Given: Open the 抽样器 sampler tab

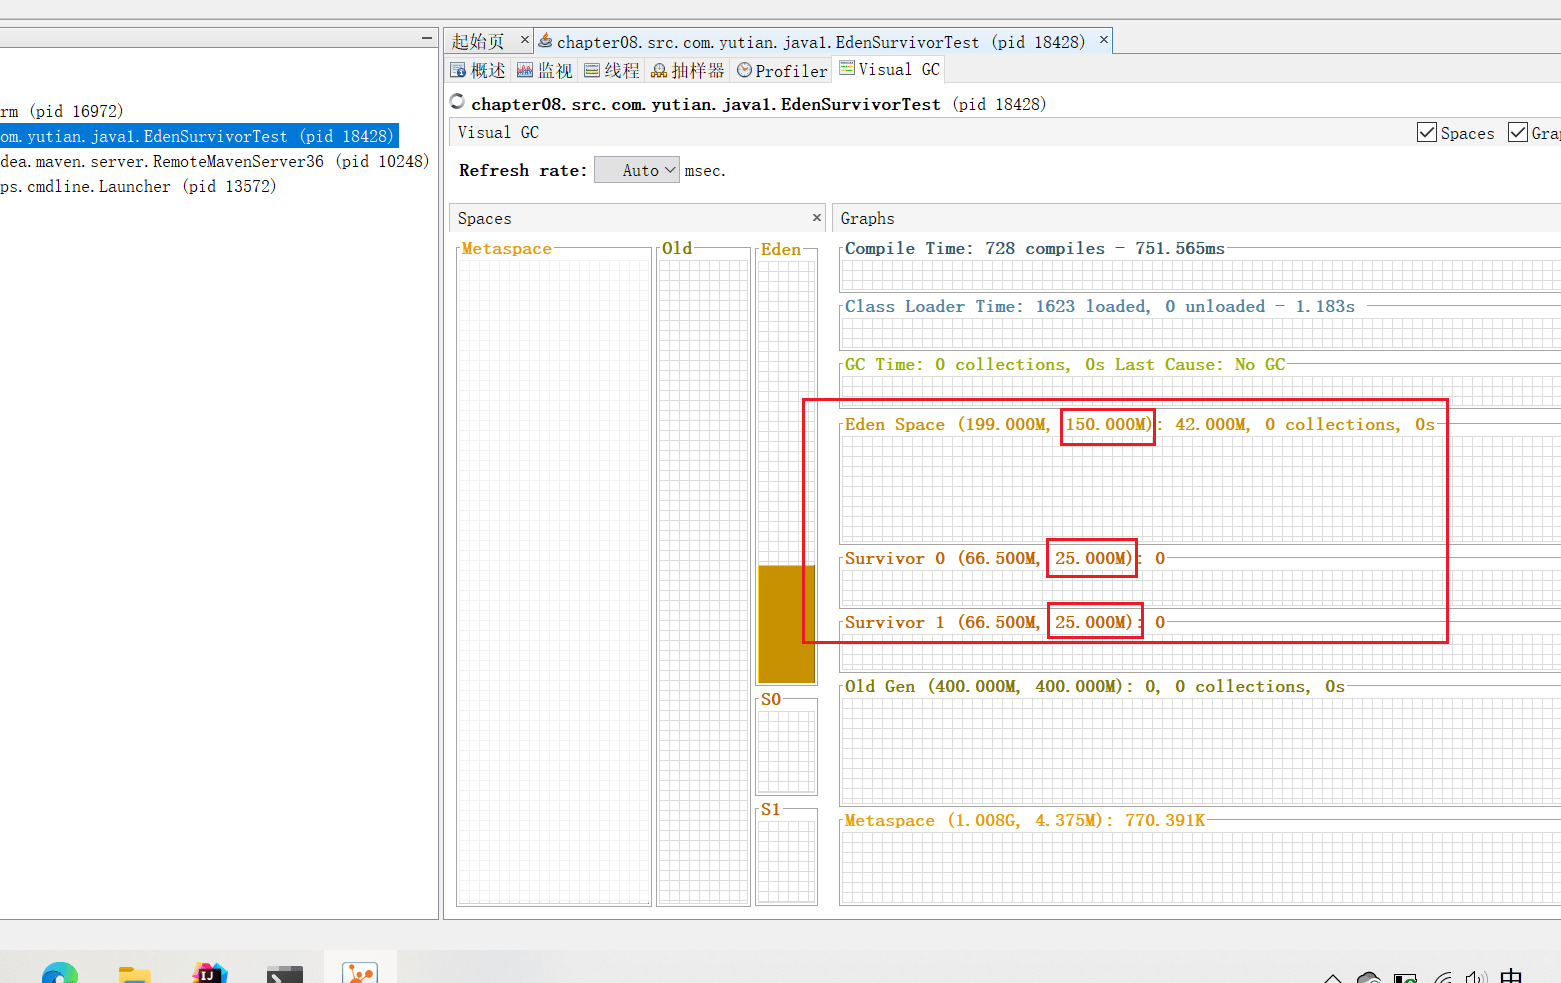Looking at the screenshot, I should (x=688, y=70).
